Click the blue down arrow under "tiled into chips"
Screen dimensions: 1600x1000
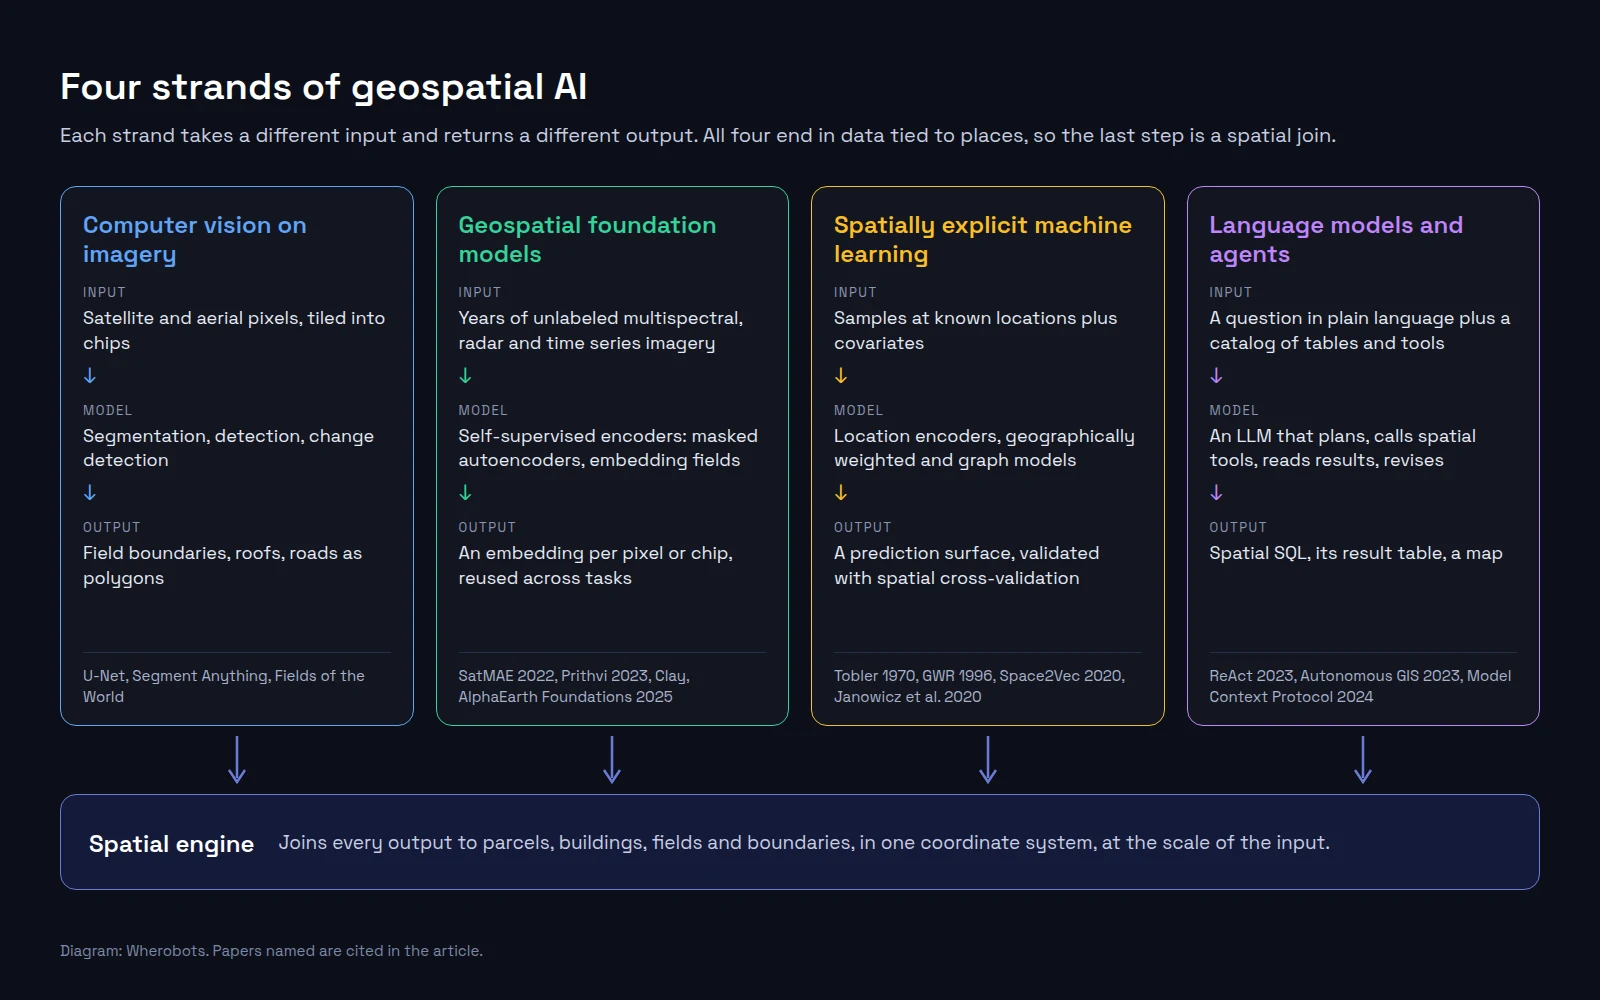90,375
